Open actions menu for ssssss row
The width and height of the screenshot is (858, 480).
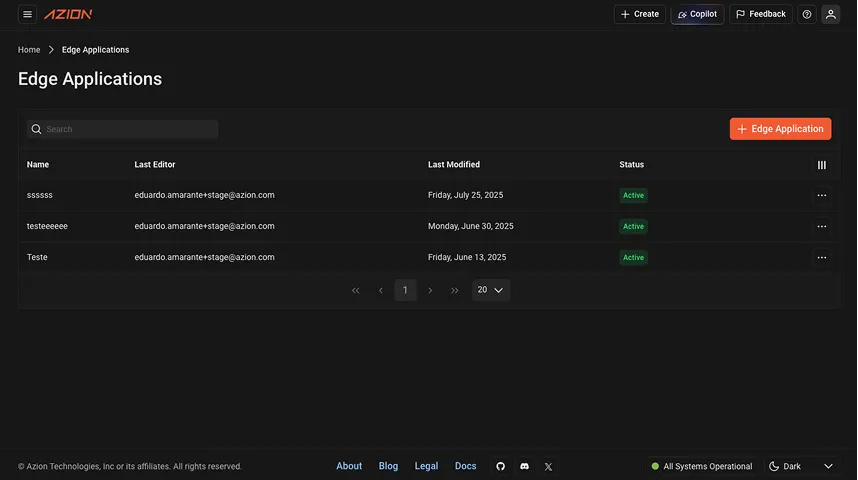tap(821, 196)
